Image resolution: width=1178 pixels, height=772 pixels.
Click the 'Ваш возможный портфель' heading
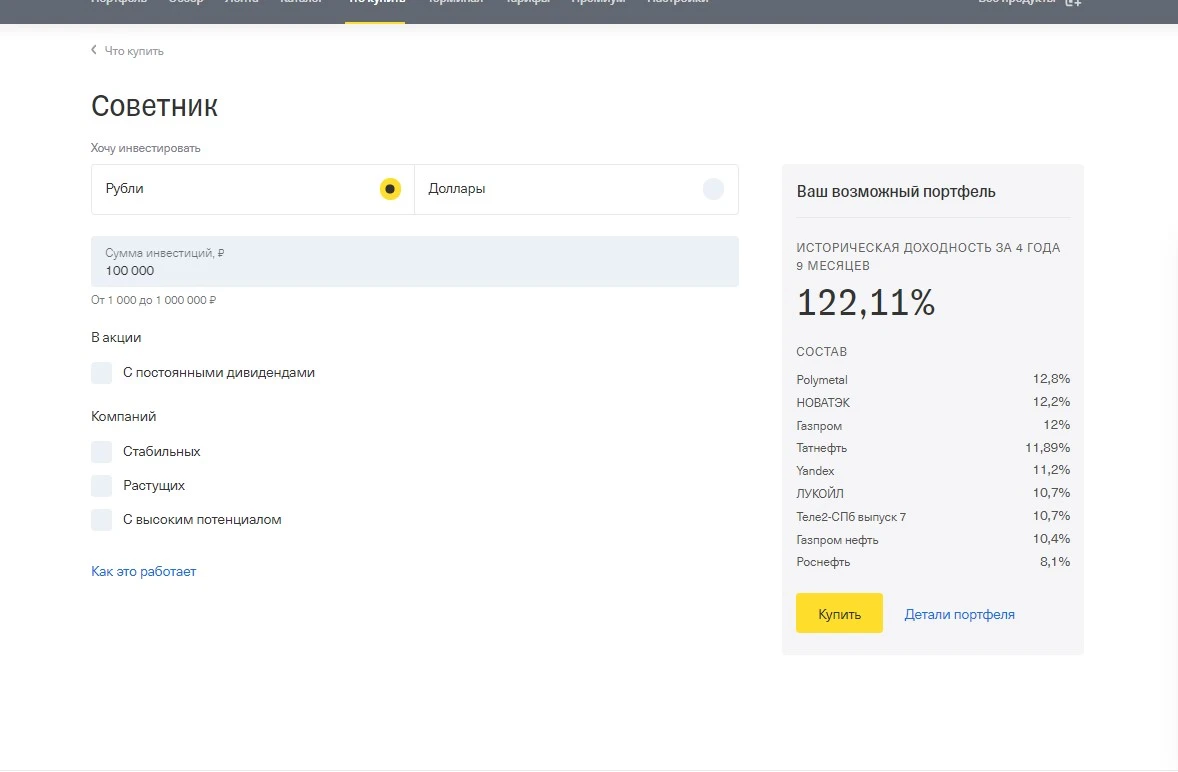[x=896, y=191]
